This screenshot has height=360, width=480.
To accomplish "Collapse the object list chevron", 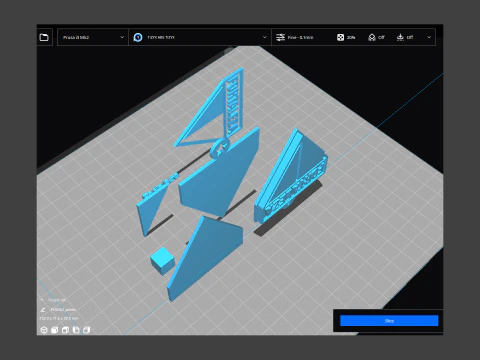I will tap(42, 300).
